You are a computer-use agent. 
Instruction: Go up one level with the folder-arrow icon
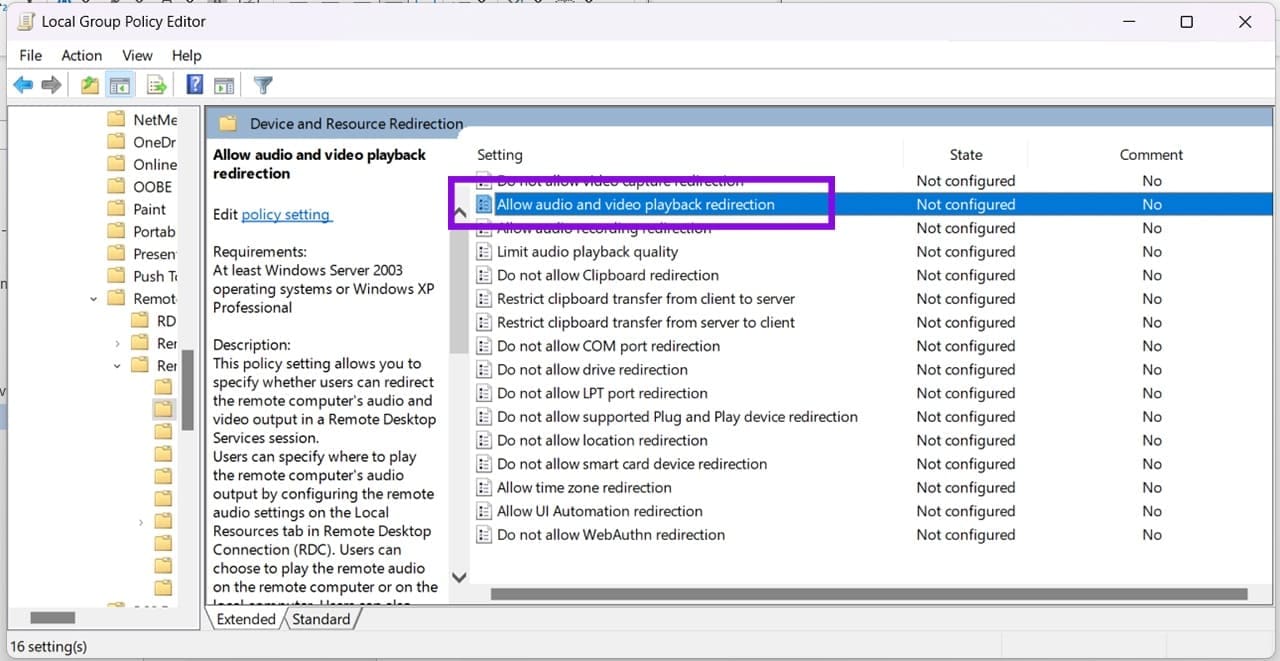pyautogui.click(x=90, y=85)
